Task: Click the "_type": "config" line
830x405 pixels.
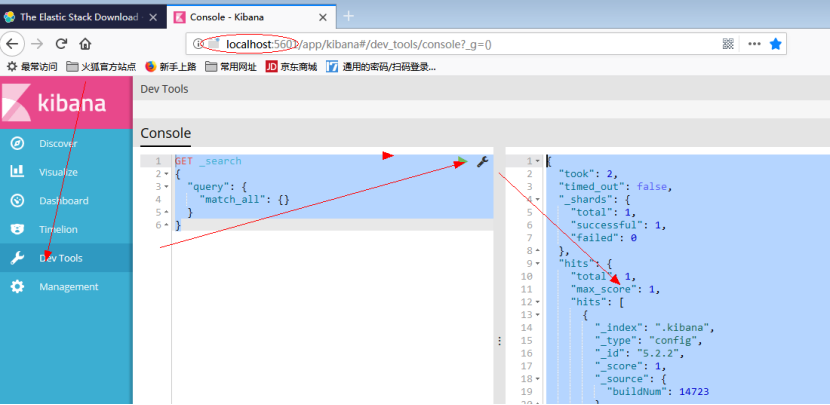Action: (x=649, y=340)
